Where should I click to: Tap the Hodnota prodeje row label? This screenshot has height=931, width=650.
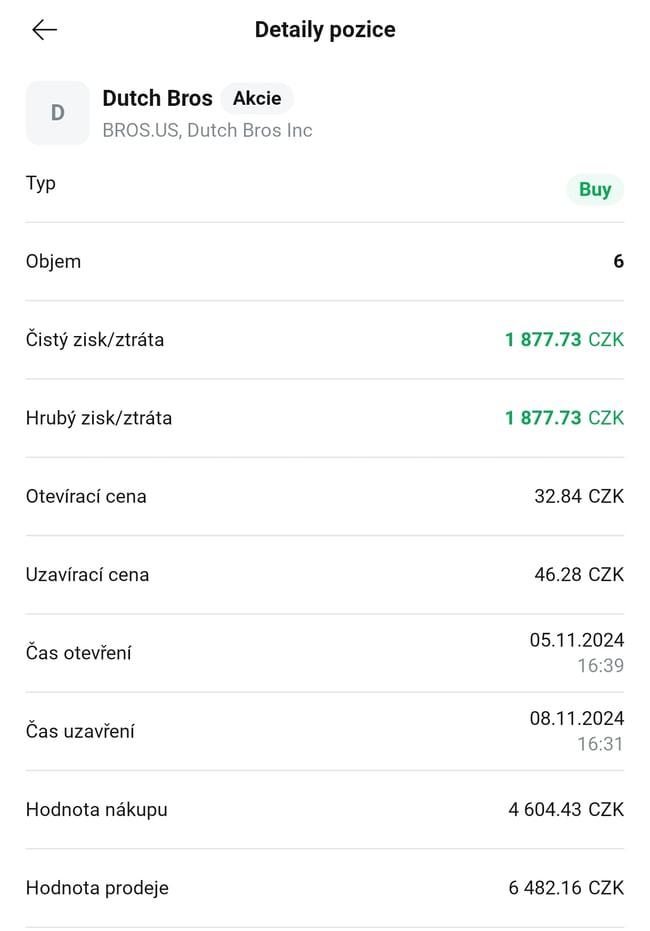pos(97,888)
